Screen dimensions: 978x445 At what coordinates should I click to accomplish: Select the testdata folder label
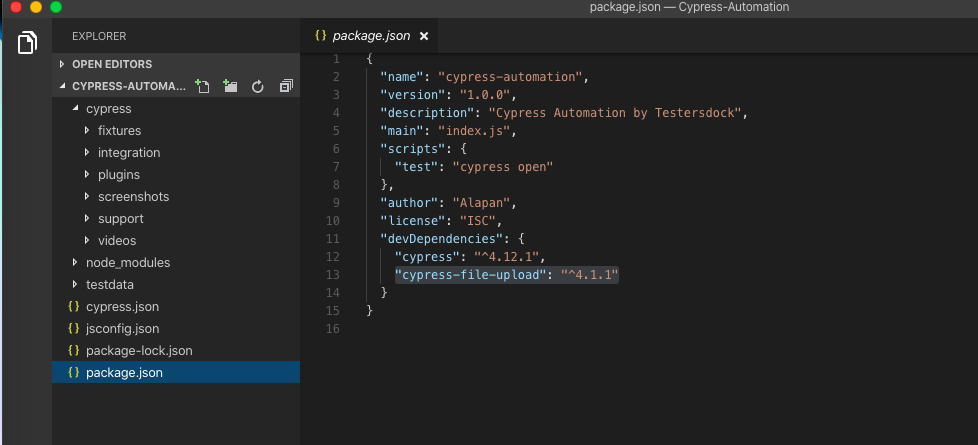click(x=110, y=285)
